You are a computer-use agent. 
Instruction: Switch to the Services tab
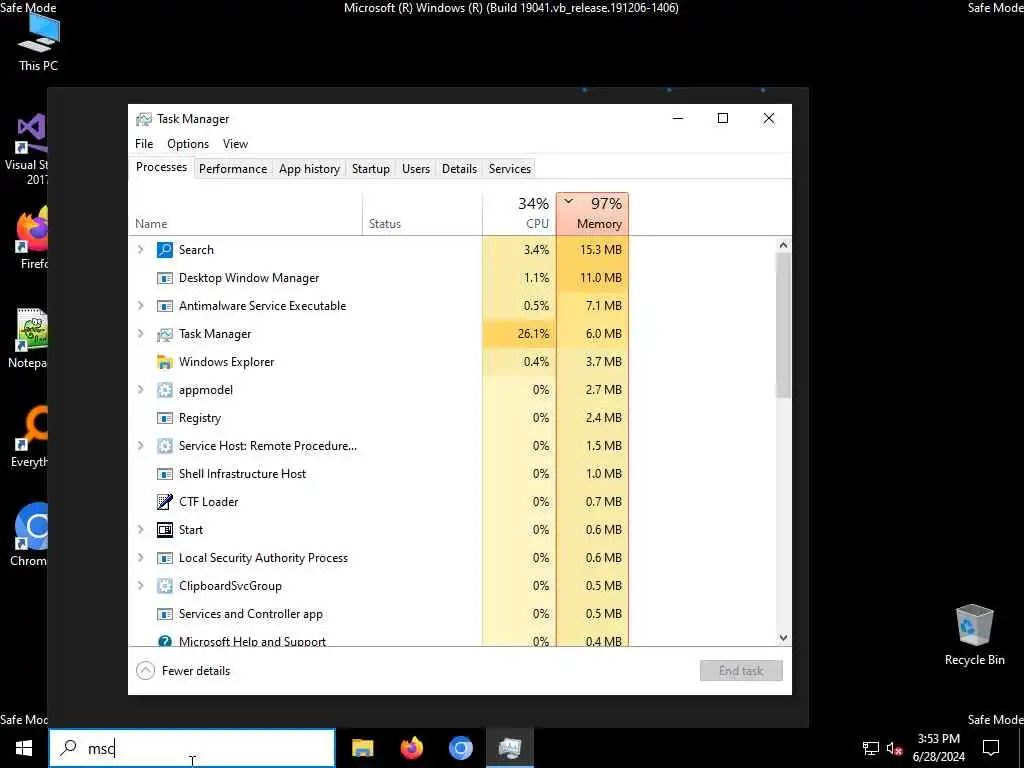[x=510, y=168]
